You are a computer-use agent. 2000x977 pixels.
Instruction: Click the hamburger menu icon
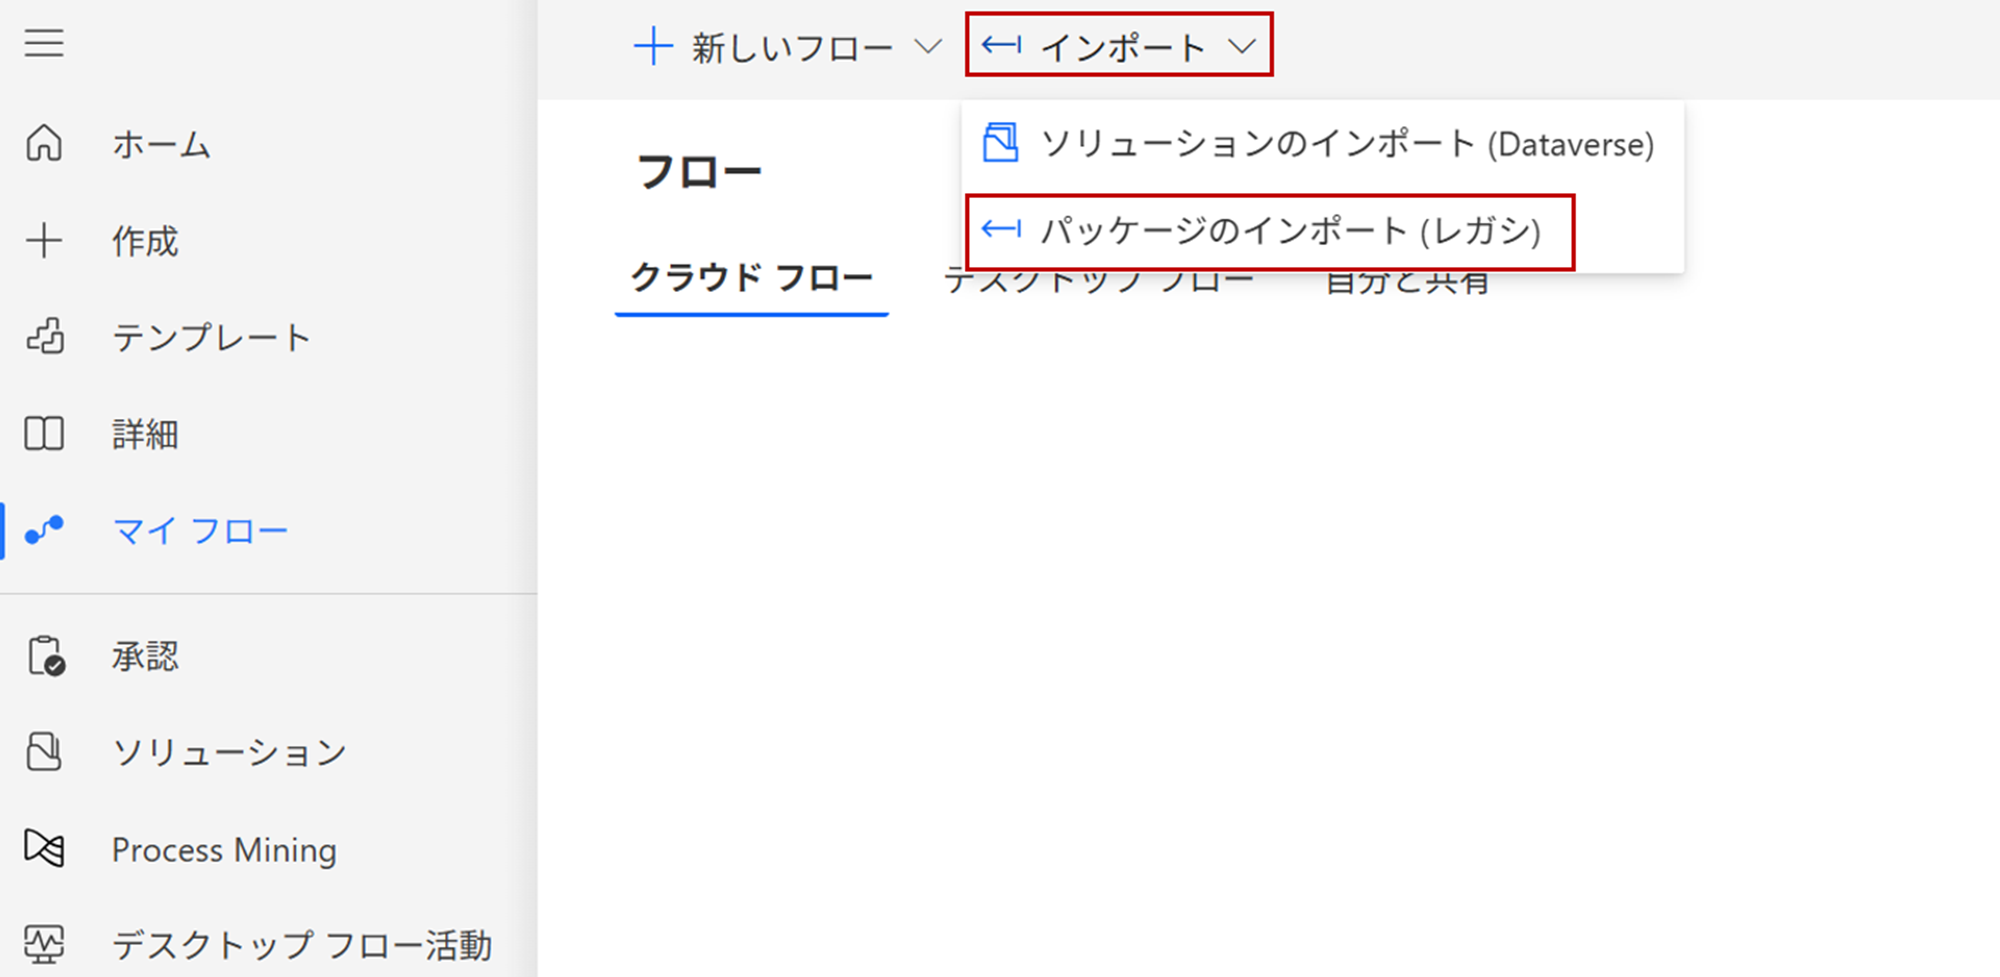(44, 43)
